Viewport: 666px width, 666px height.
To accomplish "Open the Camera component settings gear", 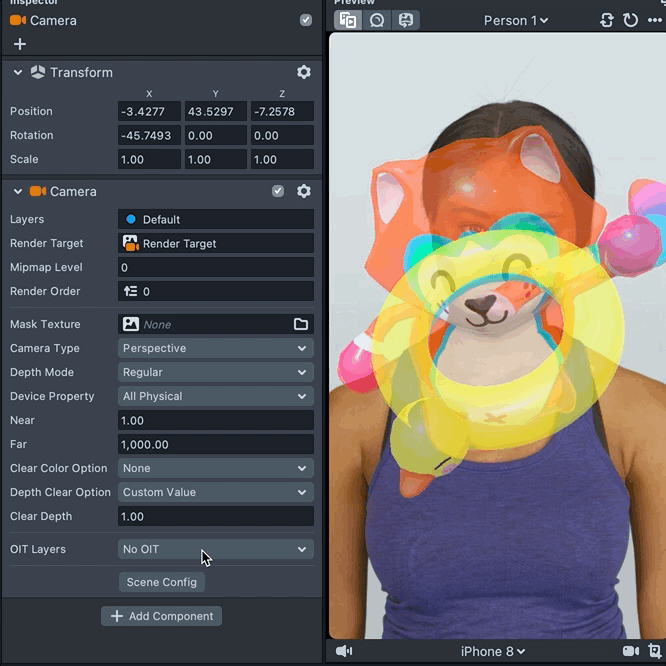I will 304,191.
